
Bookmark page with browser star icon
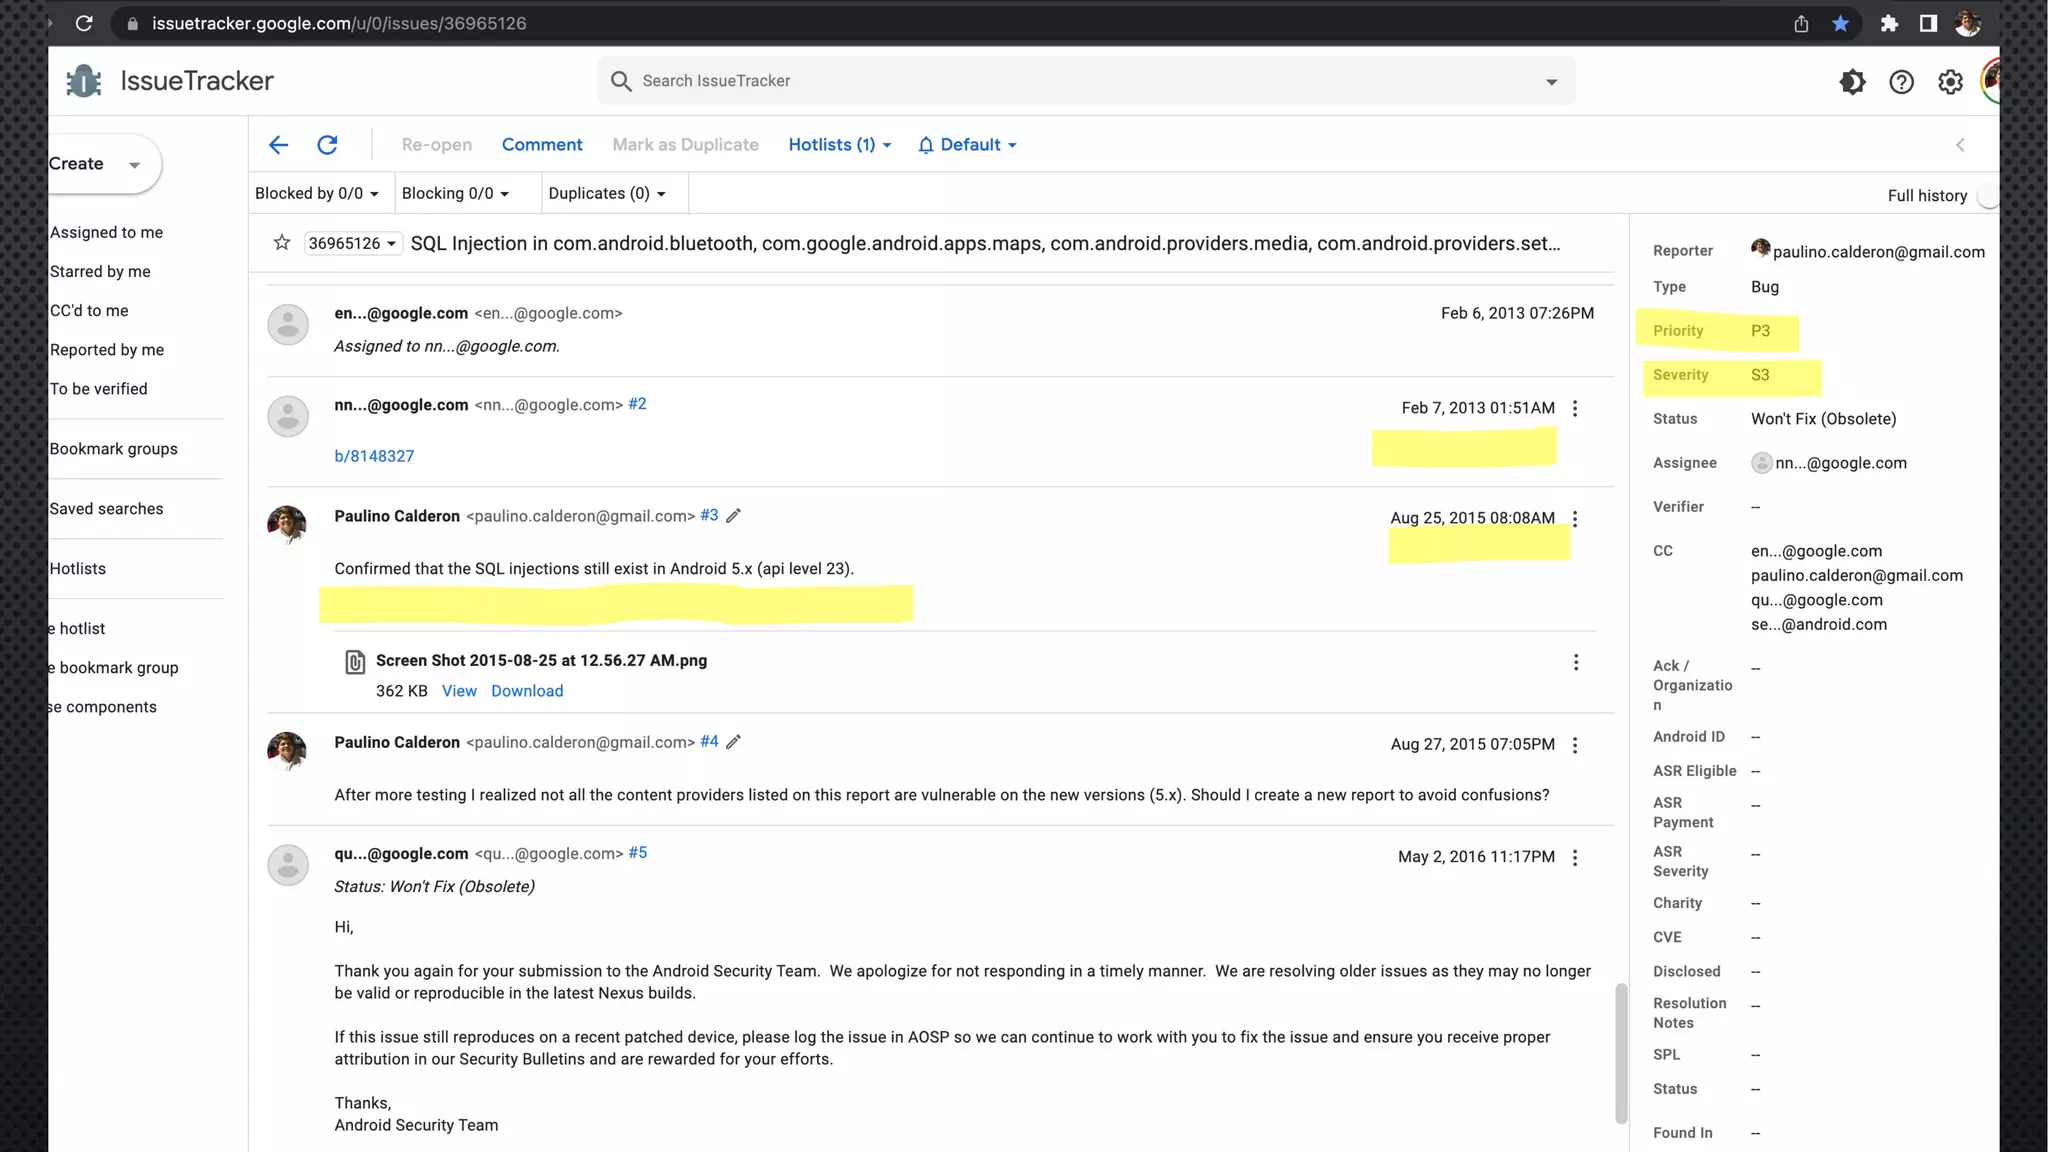[x=1840, y=23]
